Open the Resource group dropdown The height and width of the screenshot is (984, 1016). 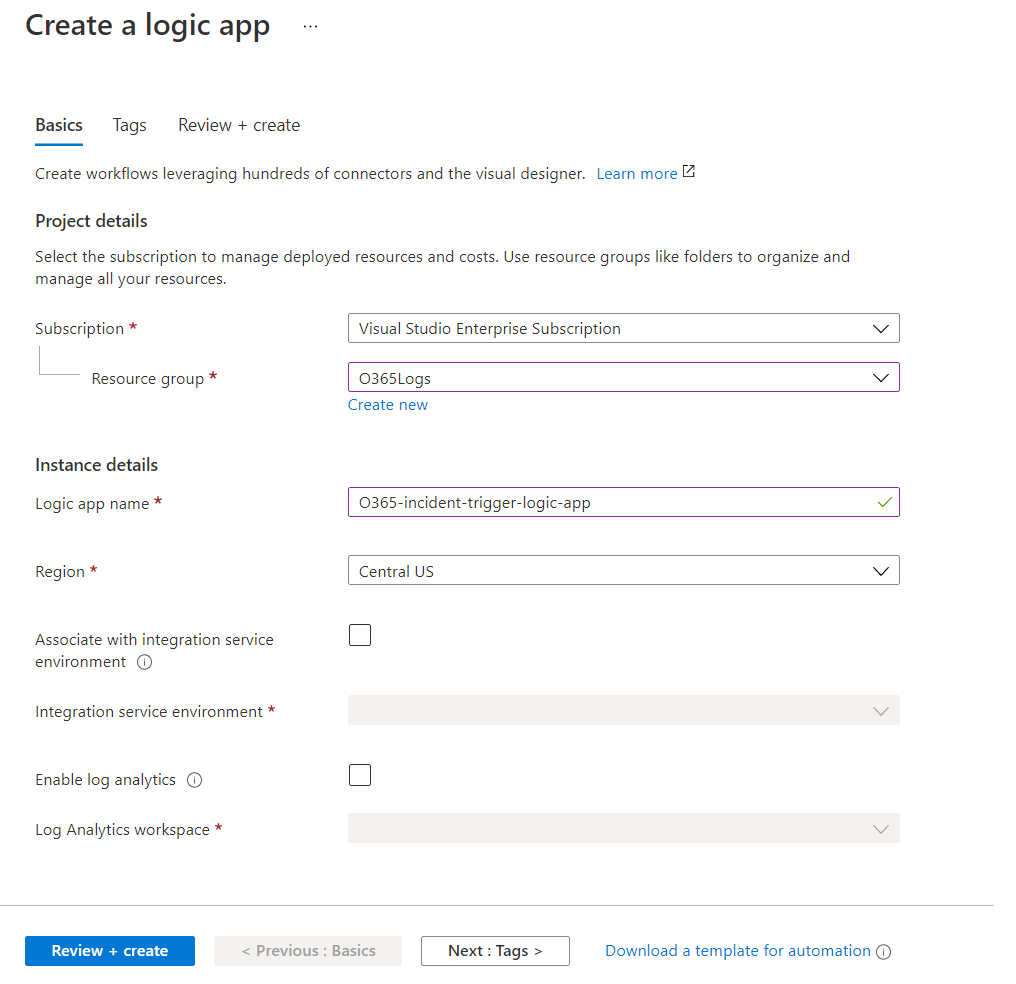click(x=623, y=378)
